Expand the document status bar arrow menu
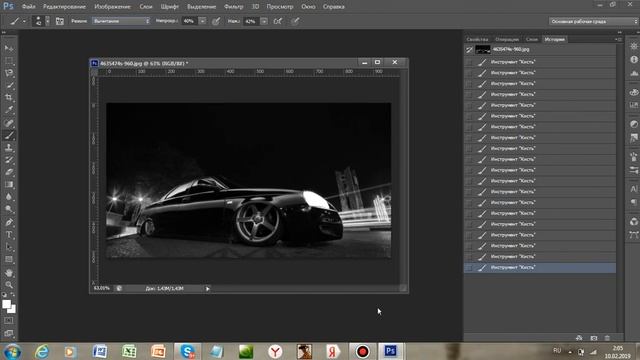640x360 pixels. (207, 289)
